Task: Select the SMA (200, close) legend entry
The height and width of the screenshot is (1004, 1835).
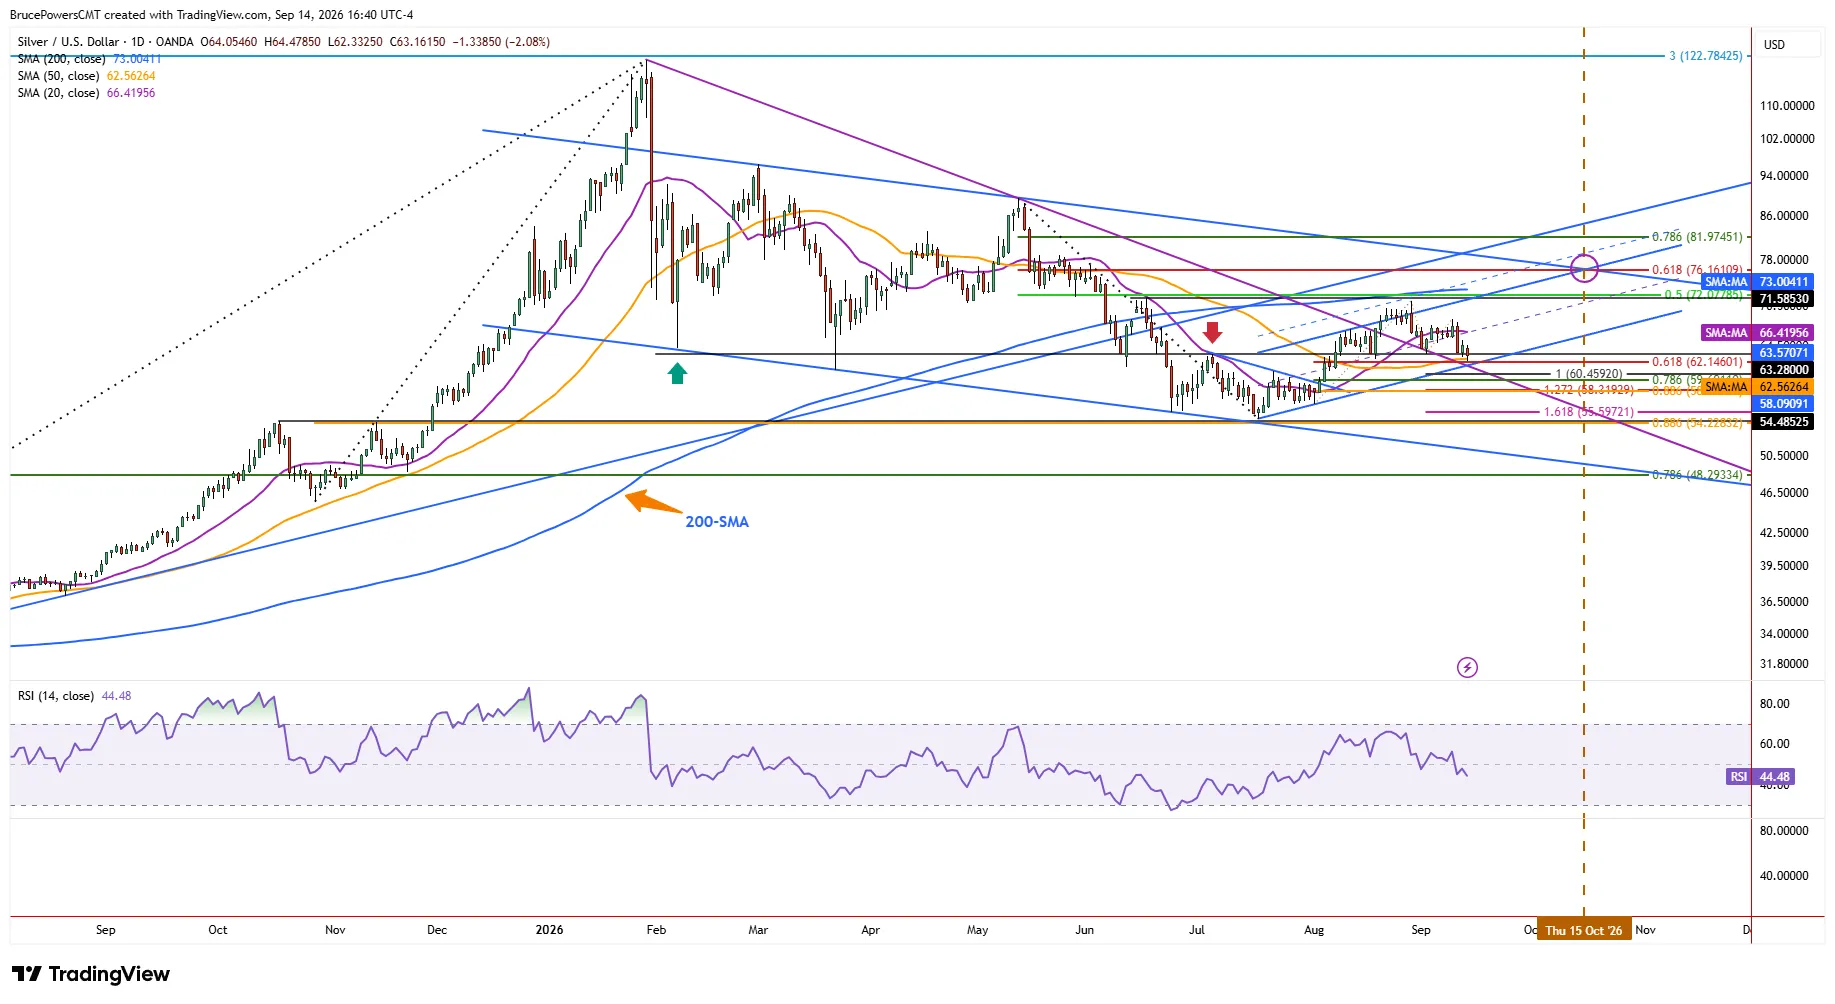Action: [x=89, y=59]
